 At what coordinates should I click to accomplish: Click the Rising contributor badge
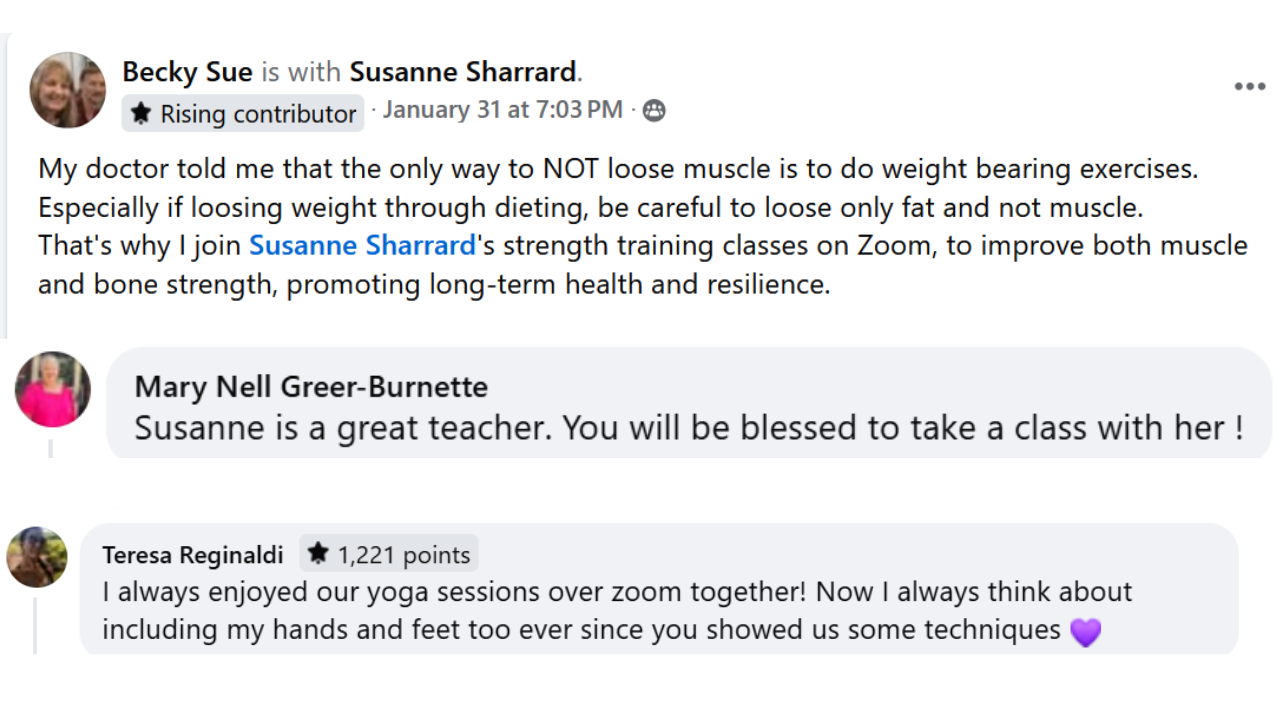point(243,114)
